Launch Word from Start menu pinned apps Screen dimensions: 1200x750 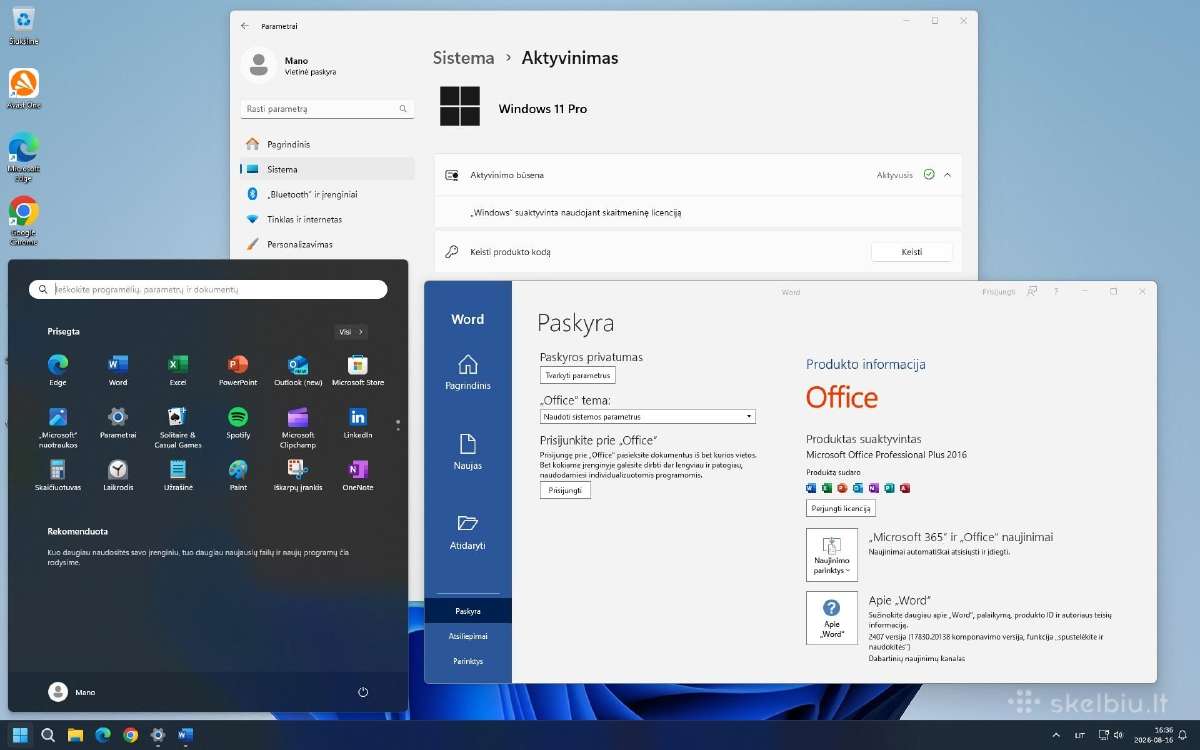[x=118, y=370]
